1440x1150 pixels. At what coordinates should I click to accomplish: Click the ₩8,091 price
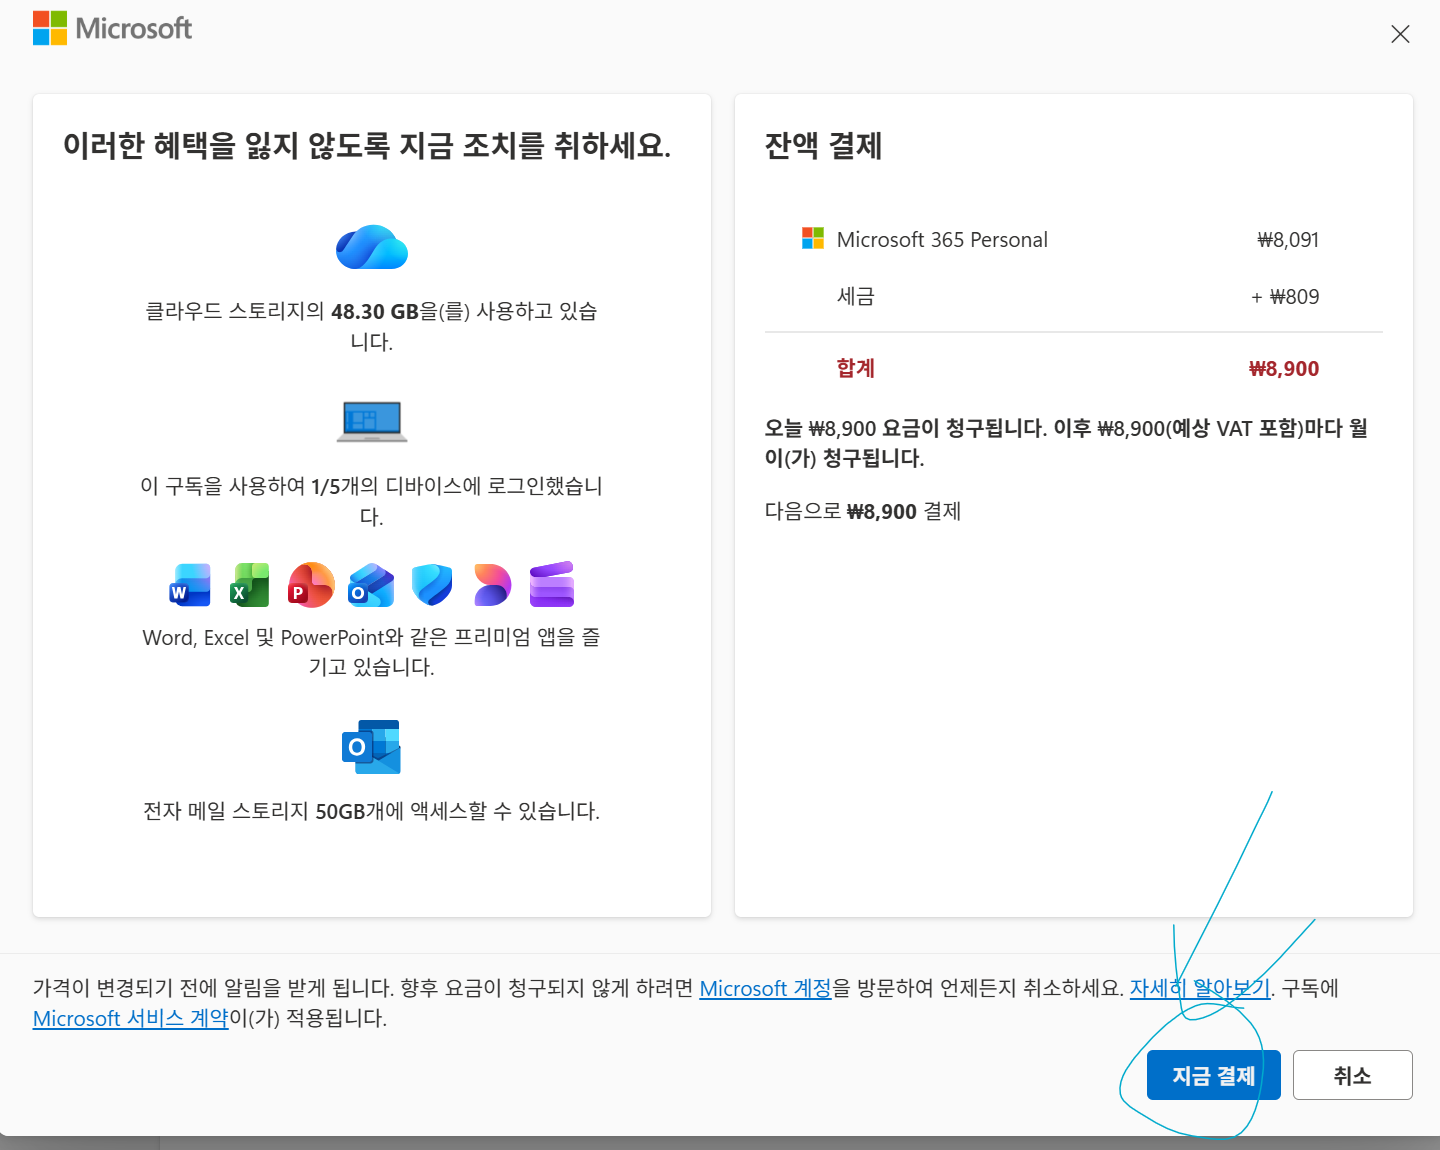point(1288,240)
